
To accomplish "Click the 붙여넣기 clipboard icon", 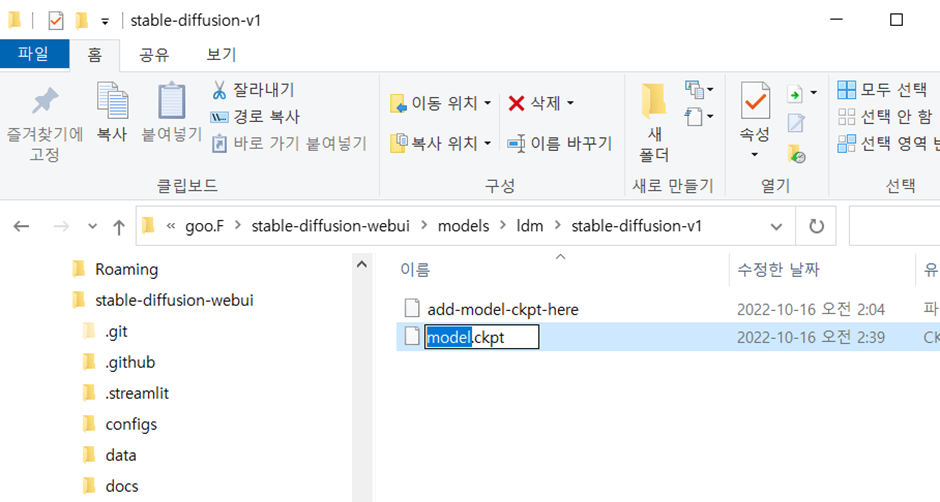I will click(171, 100).
